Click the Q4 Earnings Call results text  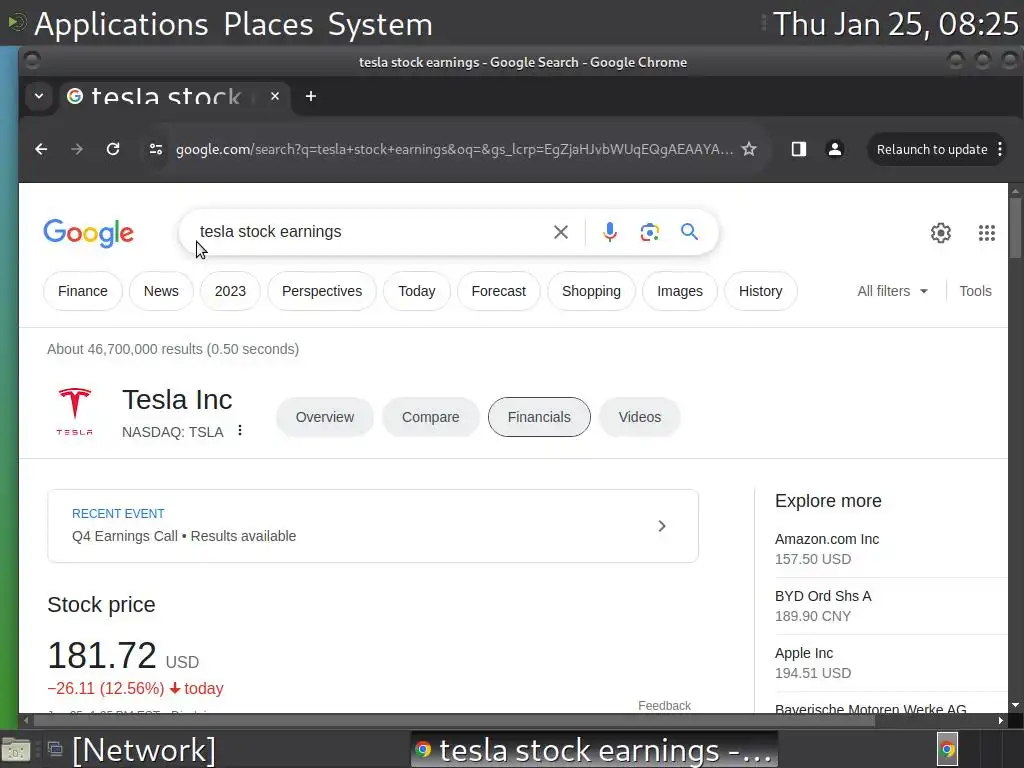[x=184, y=536]
